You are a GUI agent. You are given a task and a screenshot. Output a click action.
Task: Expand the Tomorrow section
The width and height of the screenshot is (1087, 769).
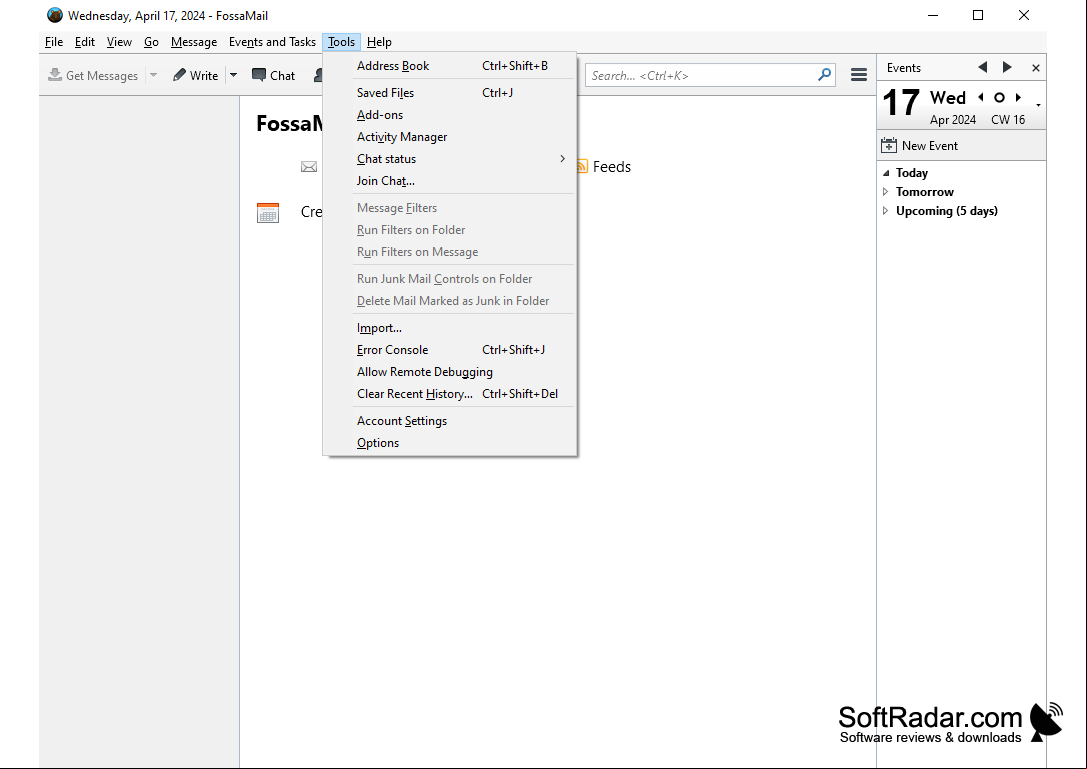click(x=886, y=191)
